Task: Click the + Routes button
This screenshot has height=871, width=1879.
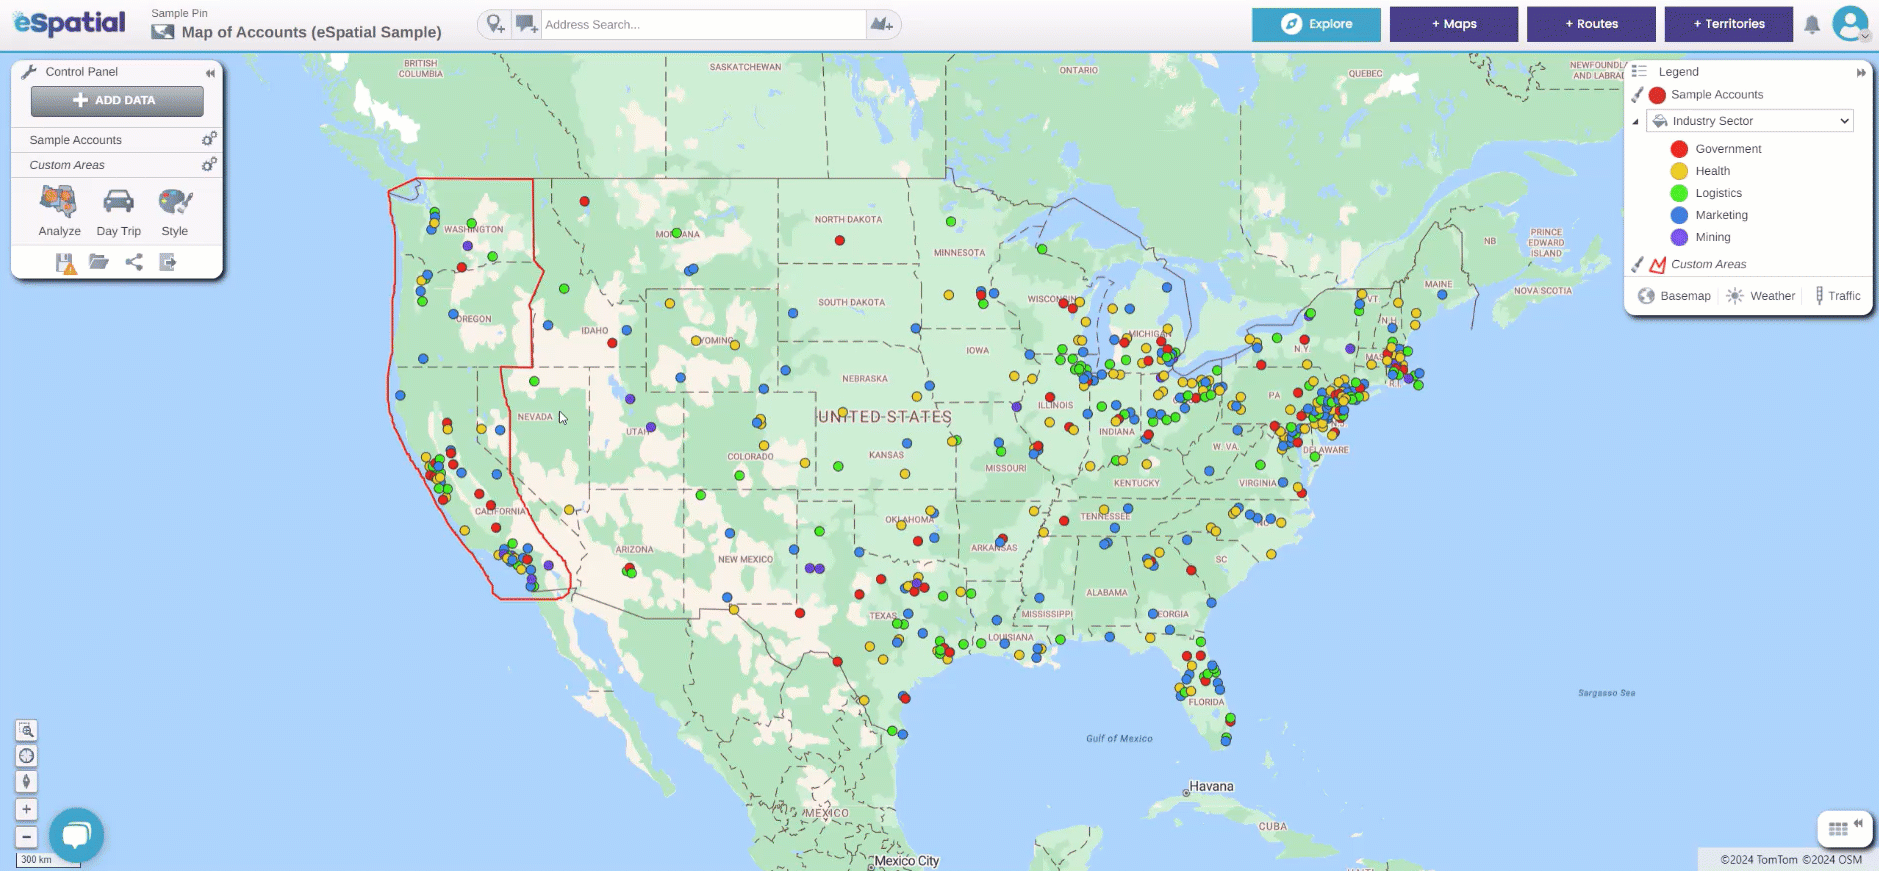Action: point(1591,24)
